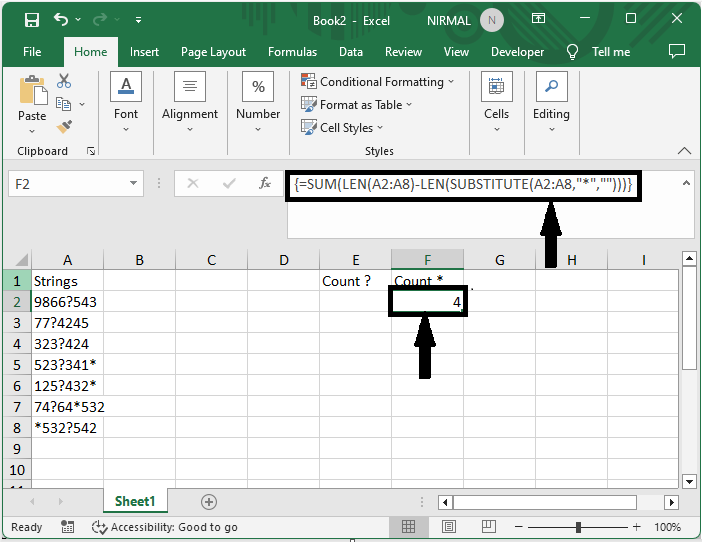The height and width of the screenshot is (542, 702).
Task: Confirm entry with the checkmark icon
Action: tap(229, 183)
